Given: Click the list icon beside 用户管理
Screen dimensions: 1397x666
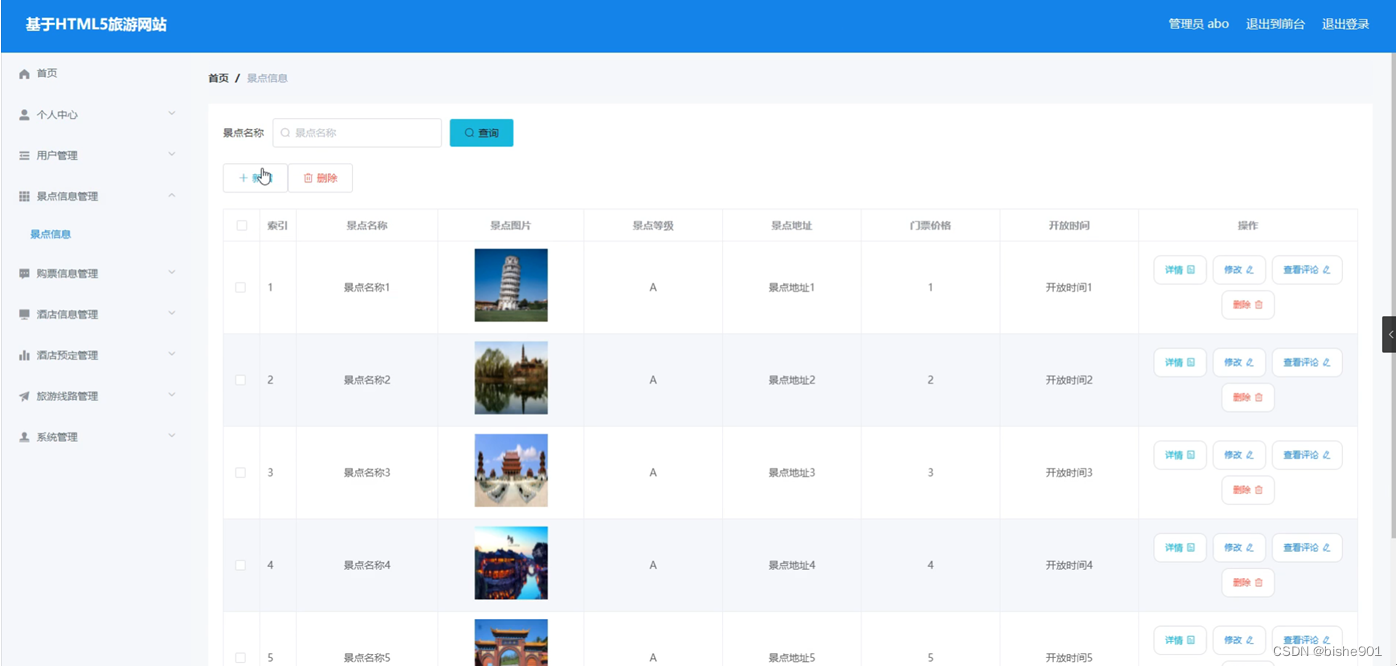Looking at the screenshot, I should point(24,156).
